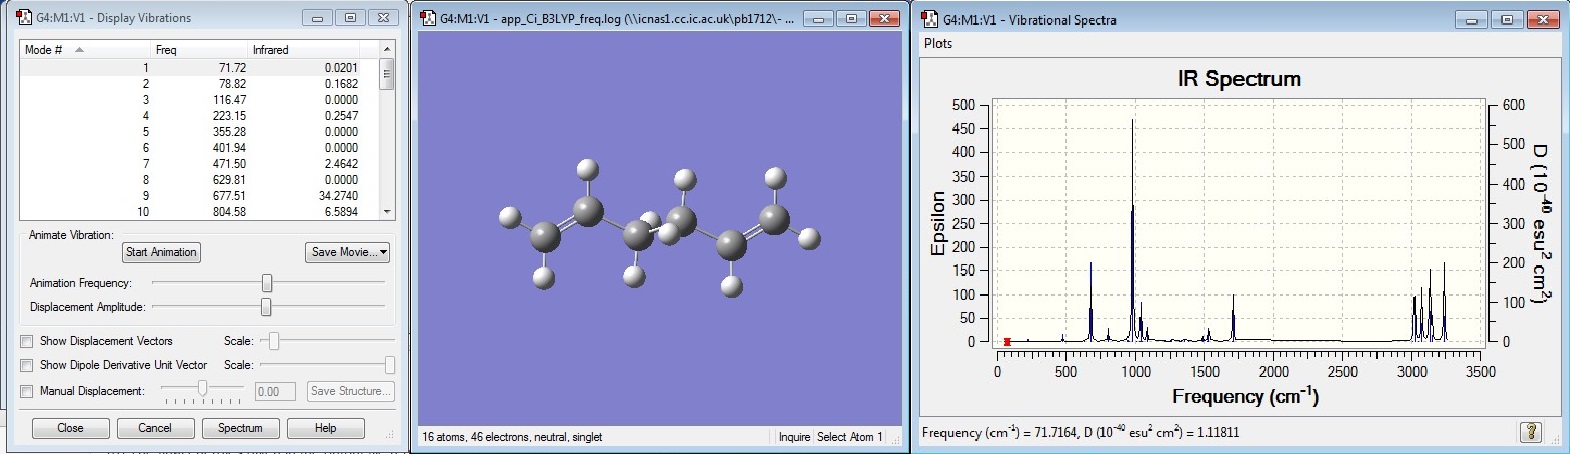
Task: Click Select Atom 1 in molecule status bar
Action: pos(849,437)
